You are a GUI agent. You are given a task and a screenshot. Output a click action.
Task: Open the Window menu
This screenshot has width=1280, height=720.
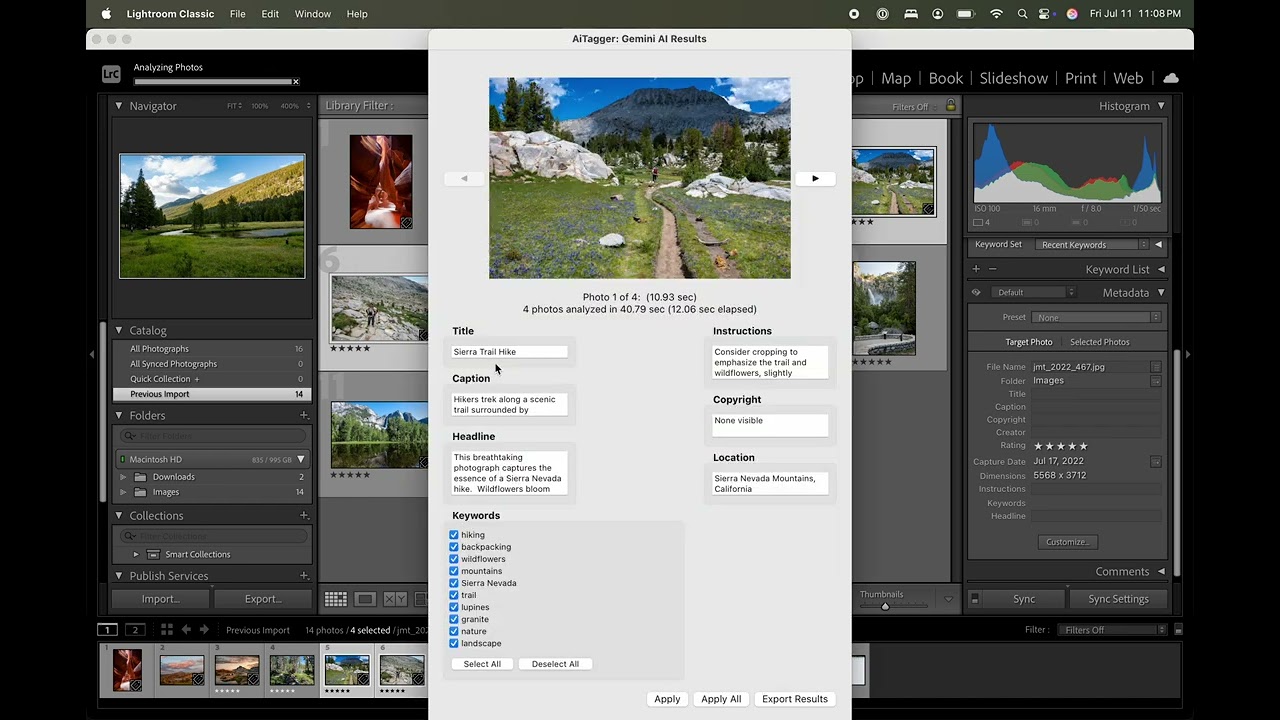312,14
